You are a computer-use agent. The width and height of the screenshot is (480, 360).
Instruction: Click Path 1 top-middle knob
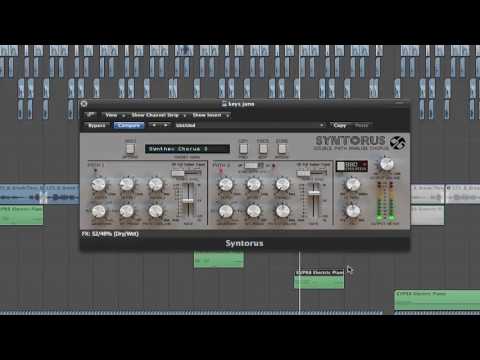(127, 184)
